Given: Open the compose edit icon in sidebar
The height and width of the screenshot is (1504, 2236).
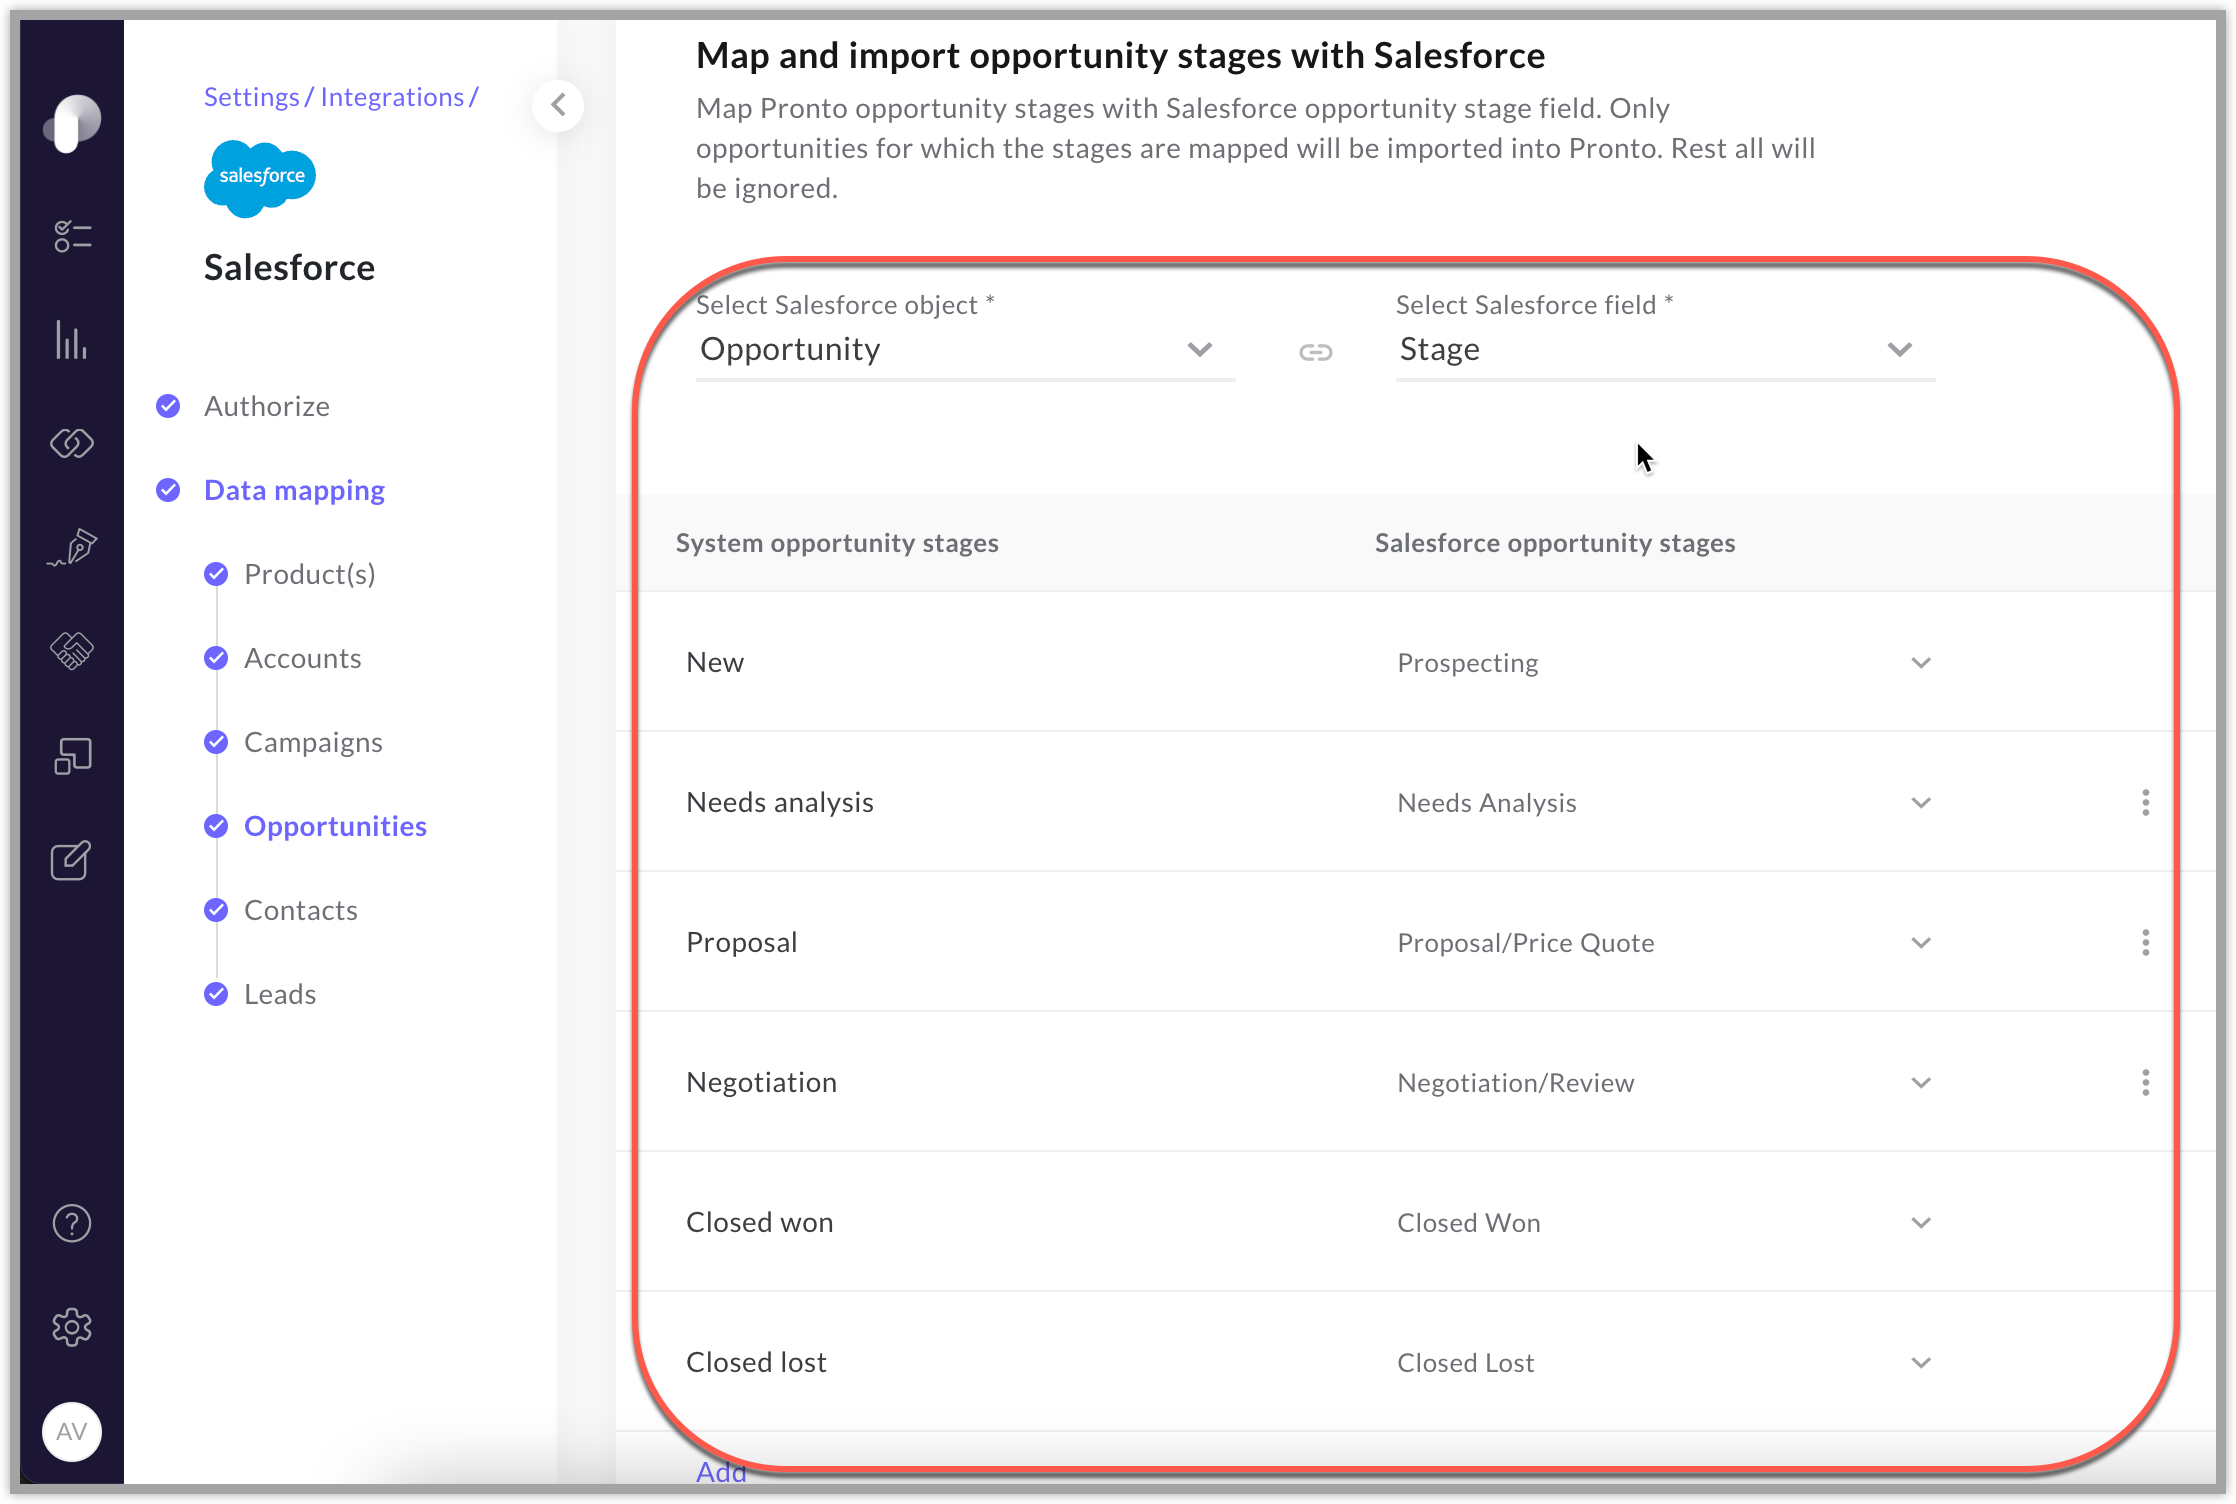Looking at the screenshot, I should 71,861.
